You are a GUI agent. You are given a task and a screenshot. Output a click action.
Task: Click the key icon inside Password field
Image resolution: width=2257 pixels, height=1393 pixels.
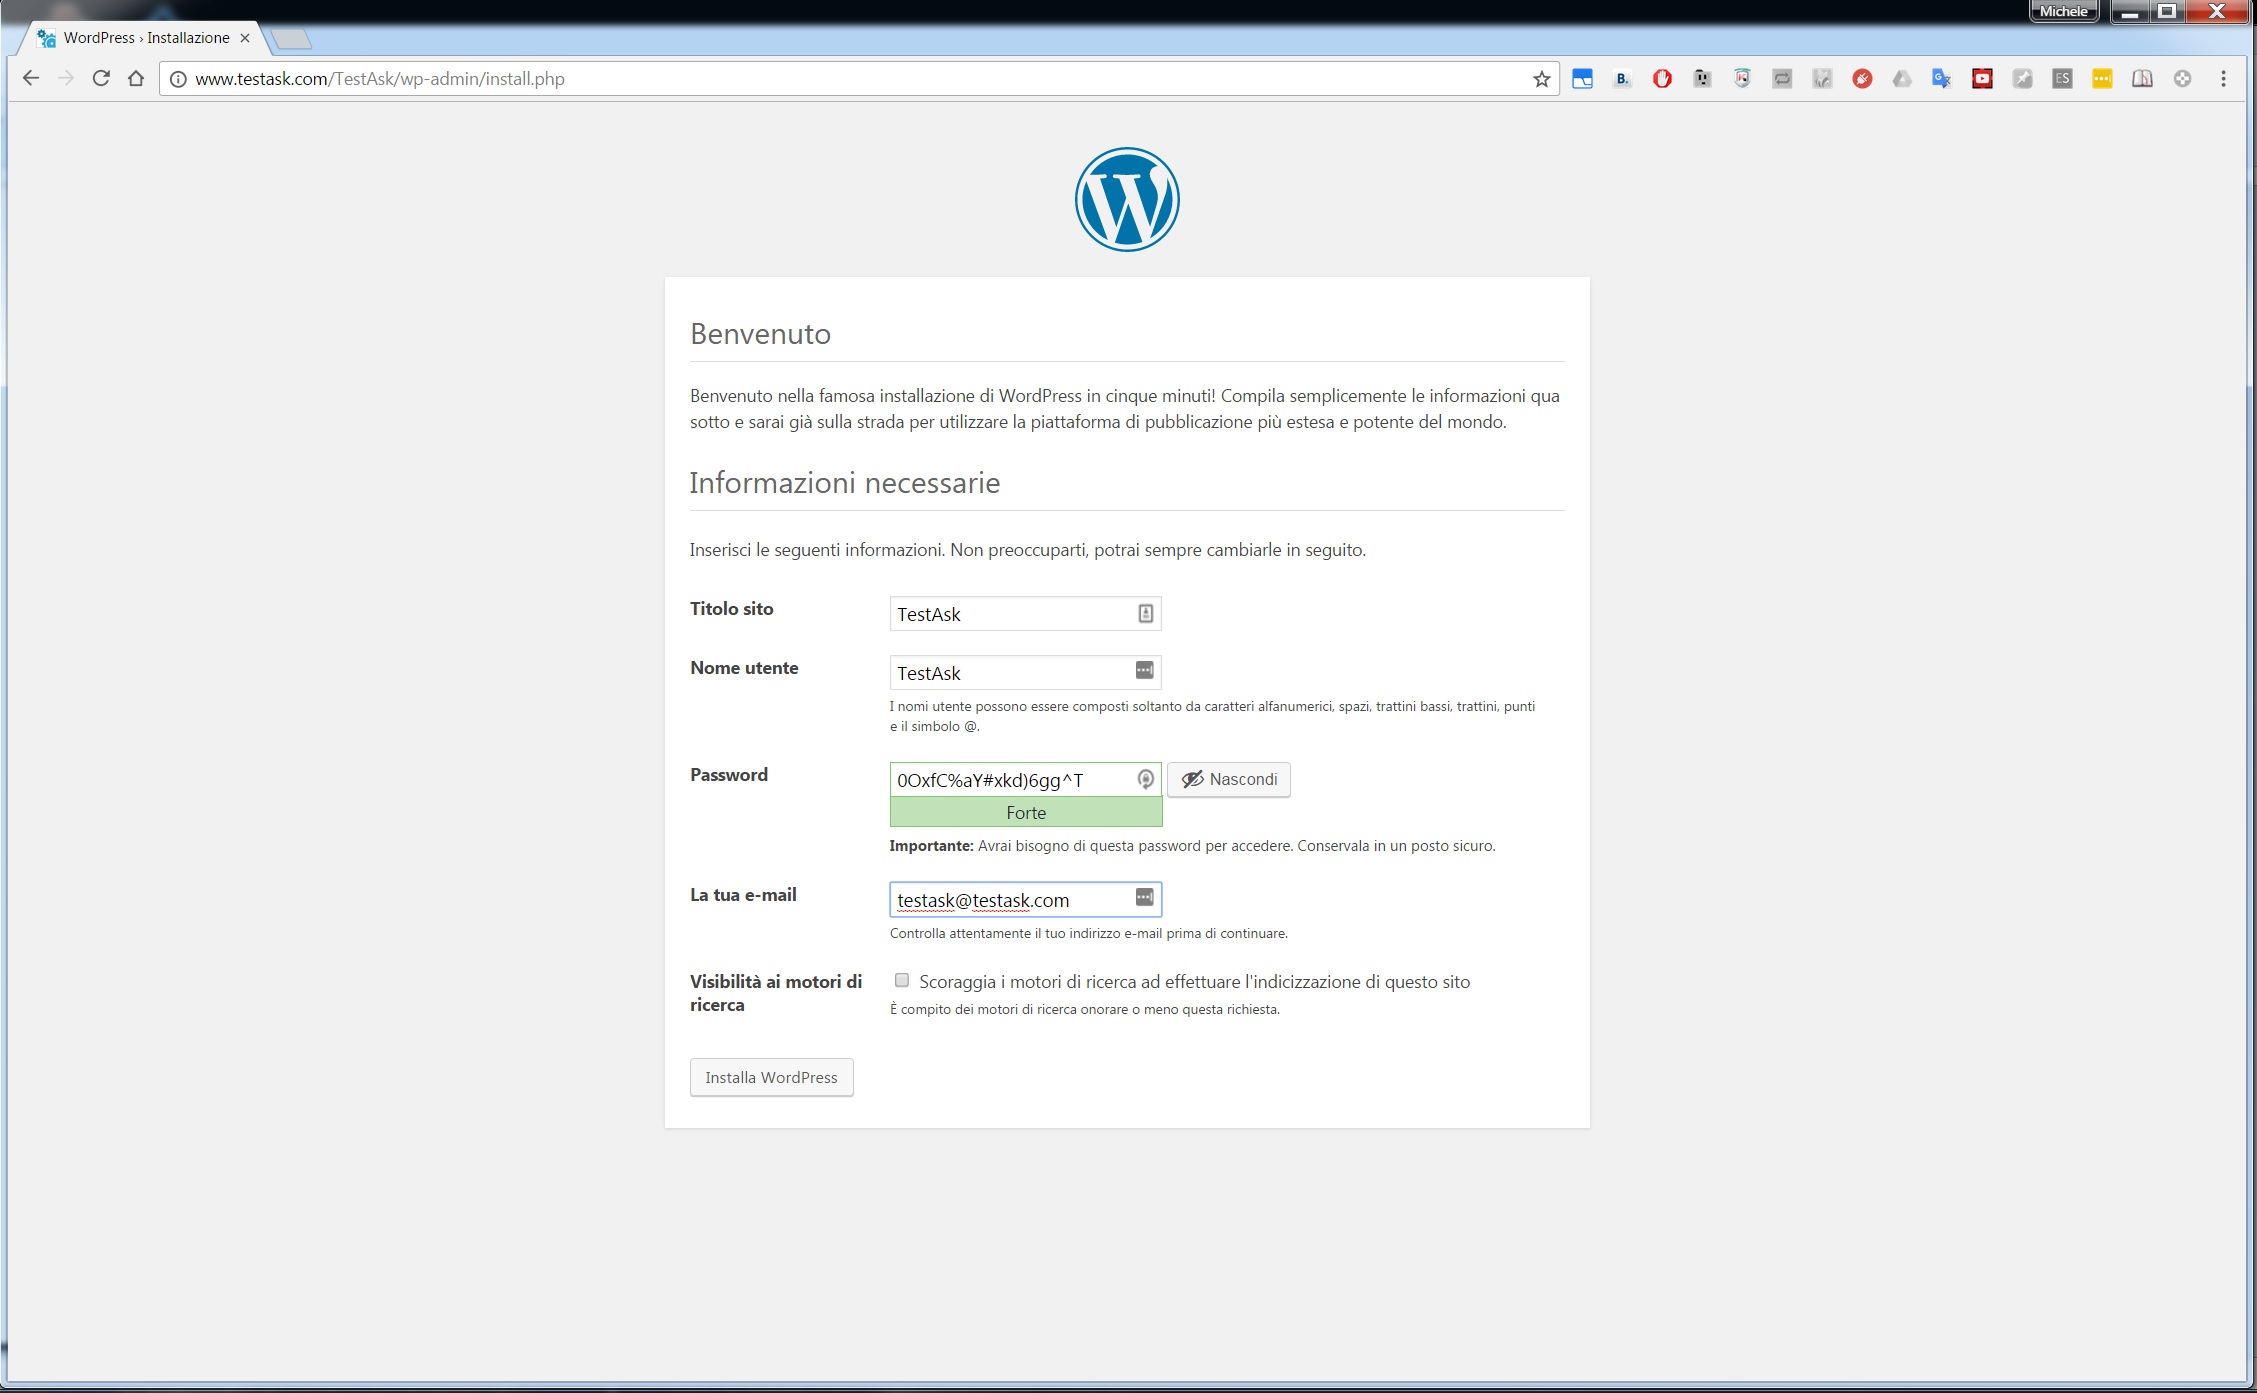tap(1146, 779)
